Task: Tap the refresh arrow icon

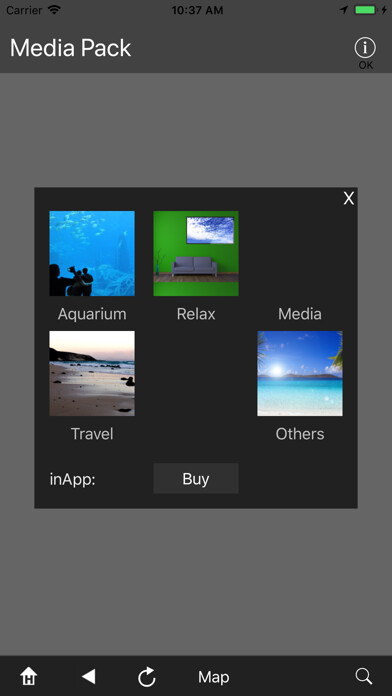Action: (x=147, y=677)
